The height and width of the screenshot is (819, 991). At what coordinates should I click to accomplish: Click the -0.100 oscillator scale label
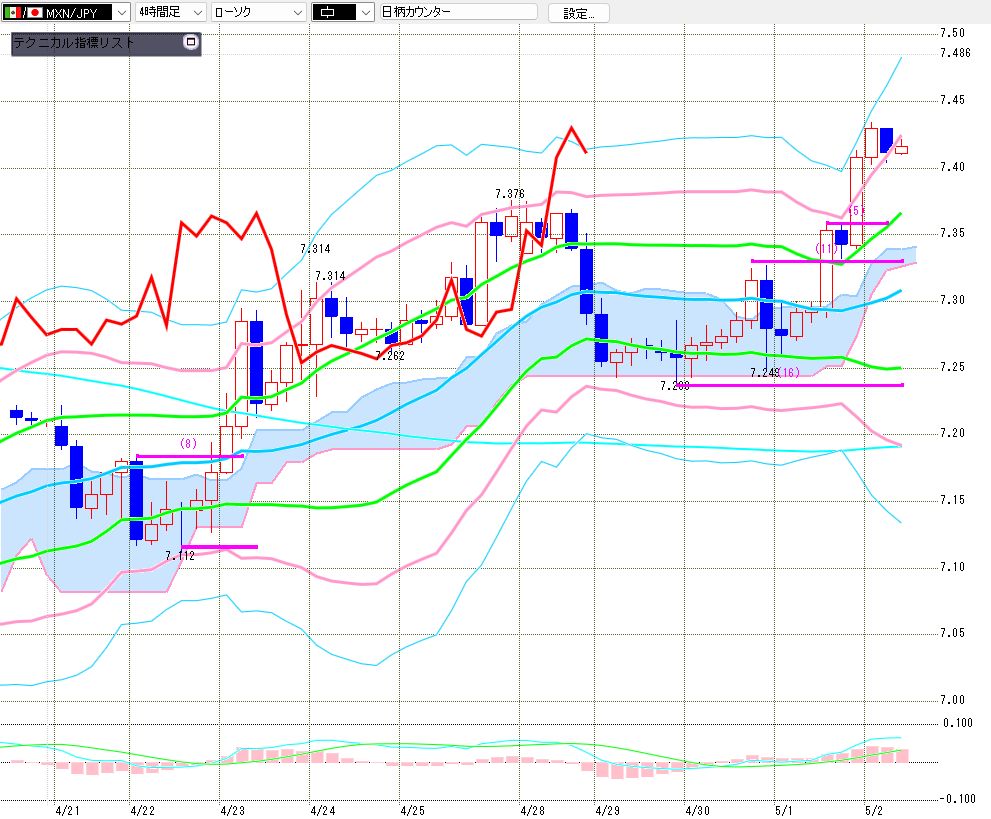(956, 799)
